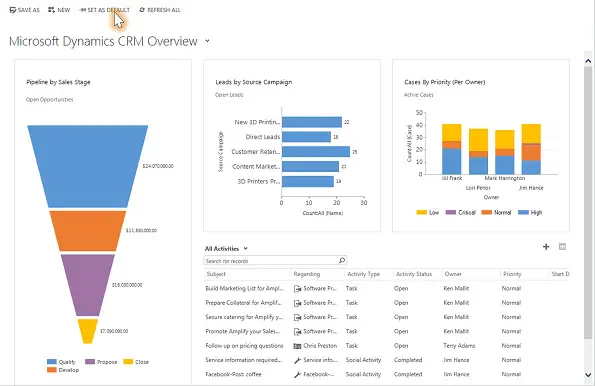
Task: Sort by Activity Status column header
Action: 414,274
